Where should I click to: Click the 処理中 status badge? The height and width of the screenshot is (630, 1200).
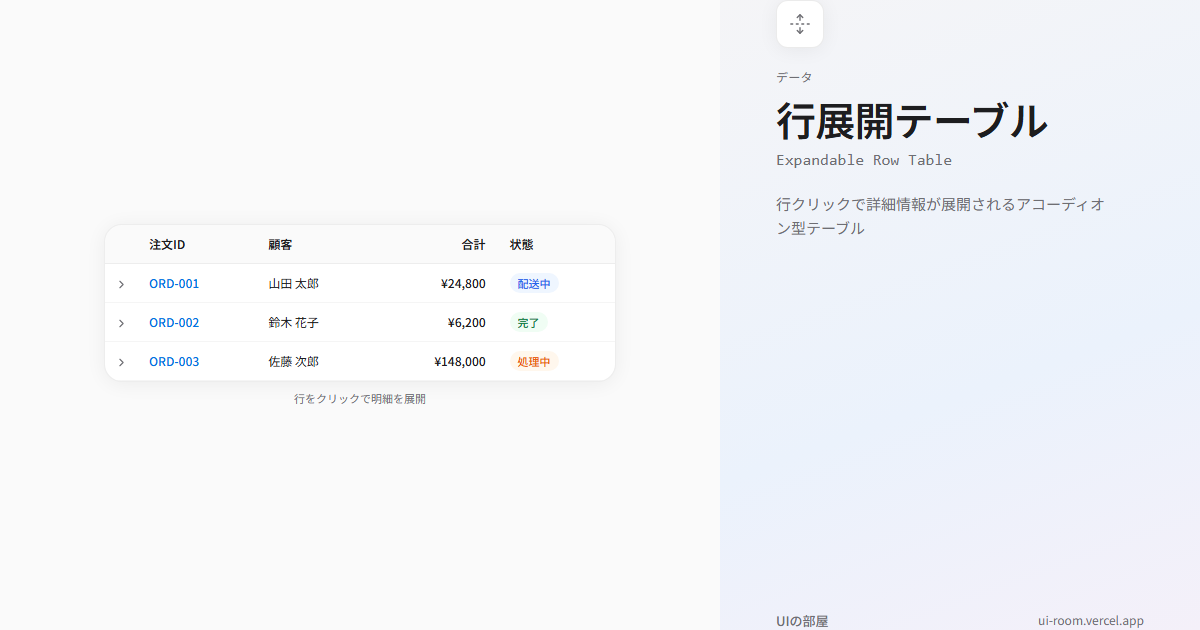click(534, 362)
